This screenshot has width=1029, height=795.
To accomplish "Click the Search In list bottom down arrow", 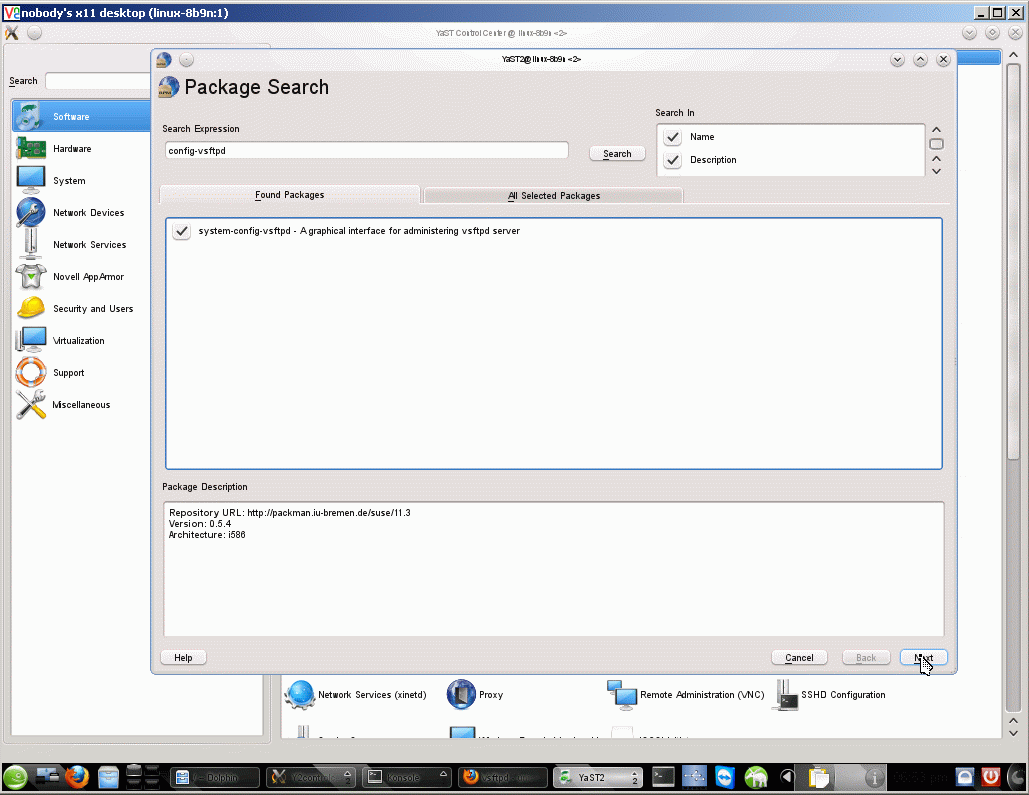I will [936, 171].
